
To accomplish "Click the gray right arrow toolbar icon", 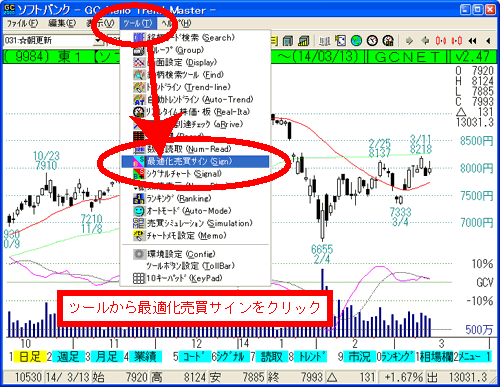I will click(409, 41).
